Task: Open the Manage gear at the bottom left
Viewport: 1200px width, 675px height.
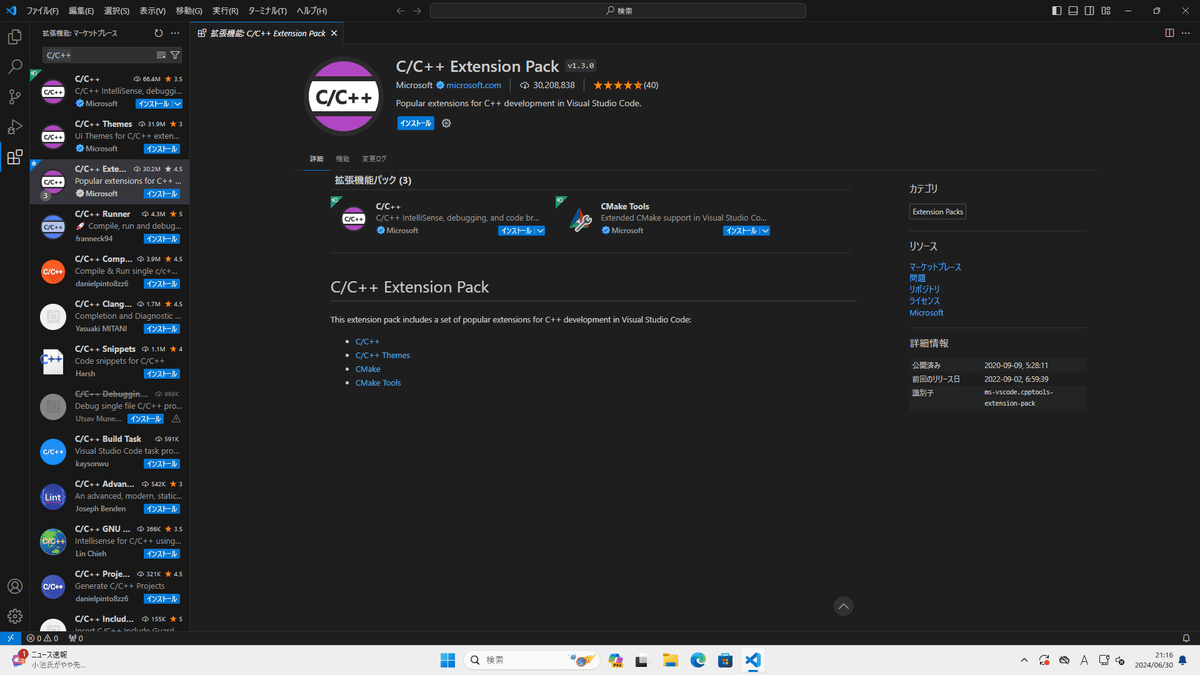Action: pos(14,616)
